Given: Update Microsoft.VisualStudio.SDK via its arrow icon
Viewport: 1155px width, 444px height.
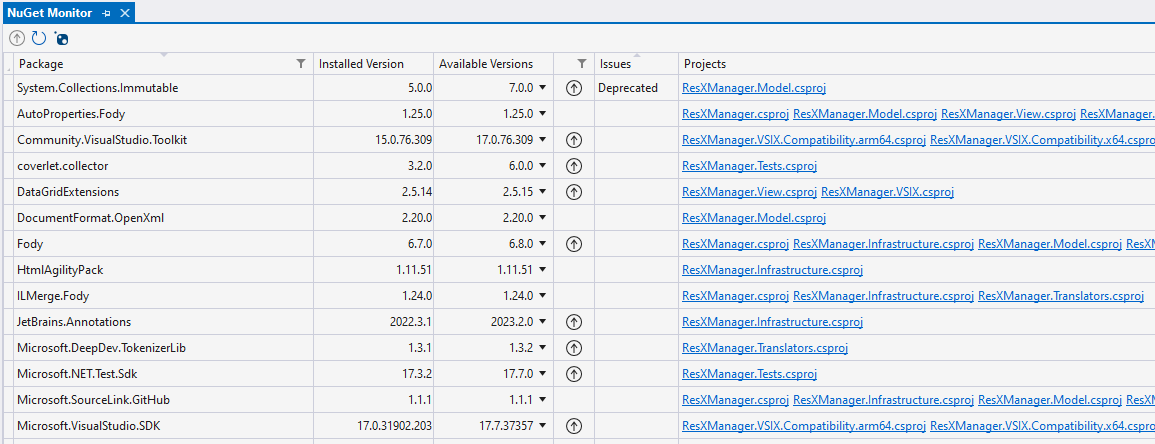Looking at the screenshot, I should pyautogui.click(x=574, y=426).
